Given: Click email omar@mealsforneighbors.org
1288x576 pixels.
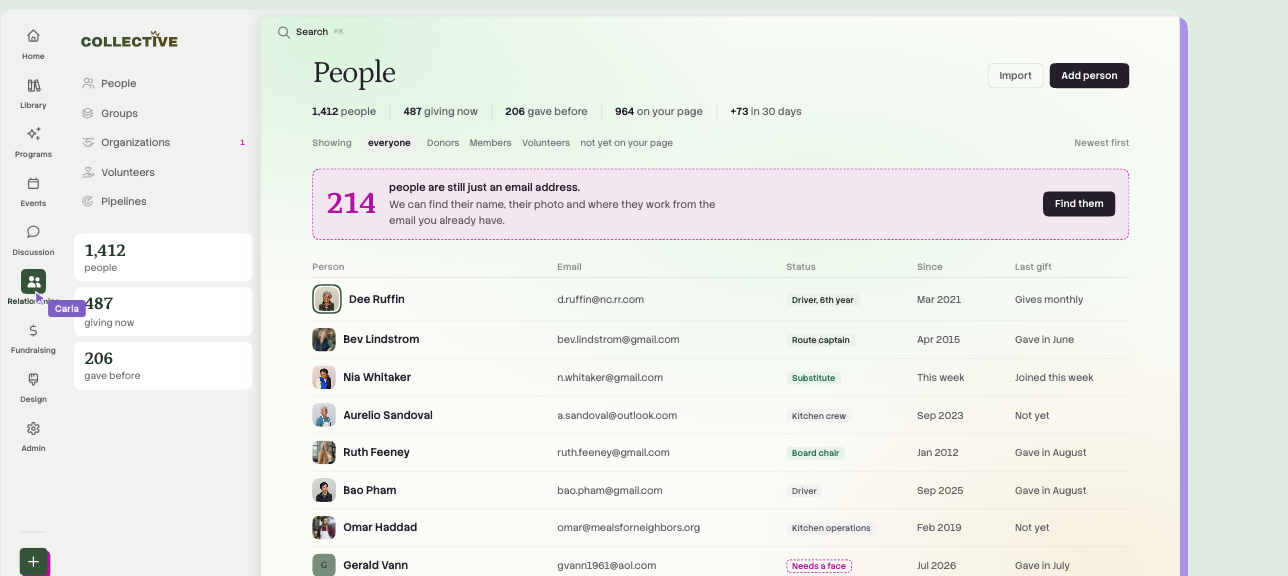Looking at the screenshot, I should 628,527.
